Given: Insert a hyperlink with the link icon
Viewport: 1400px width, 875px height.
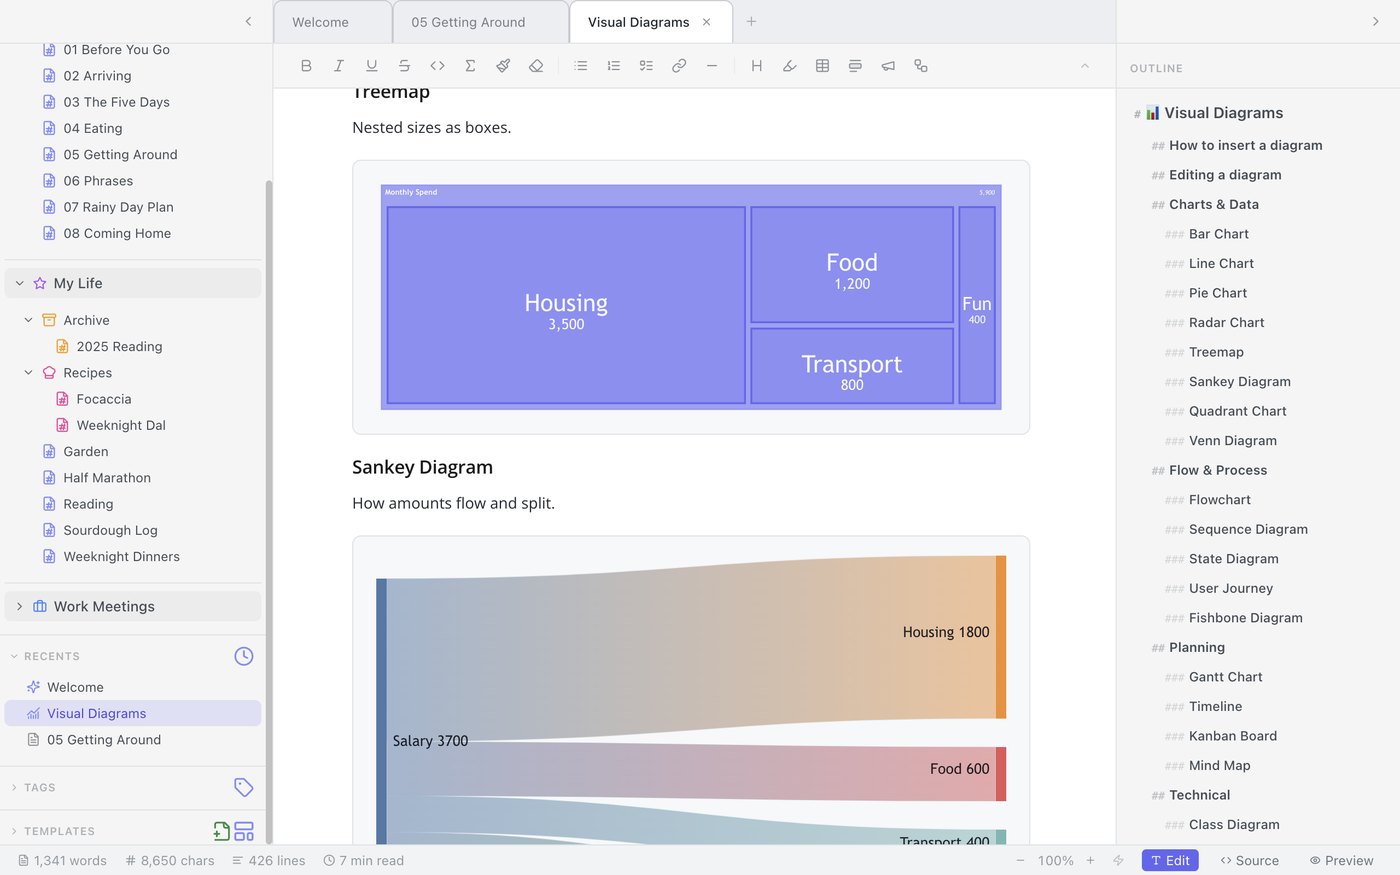Looking at the screenshot, I should 679,66.
